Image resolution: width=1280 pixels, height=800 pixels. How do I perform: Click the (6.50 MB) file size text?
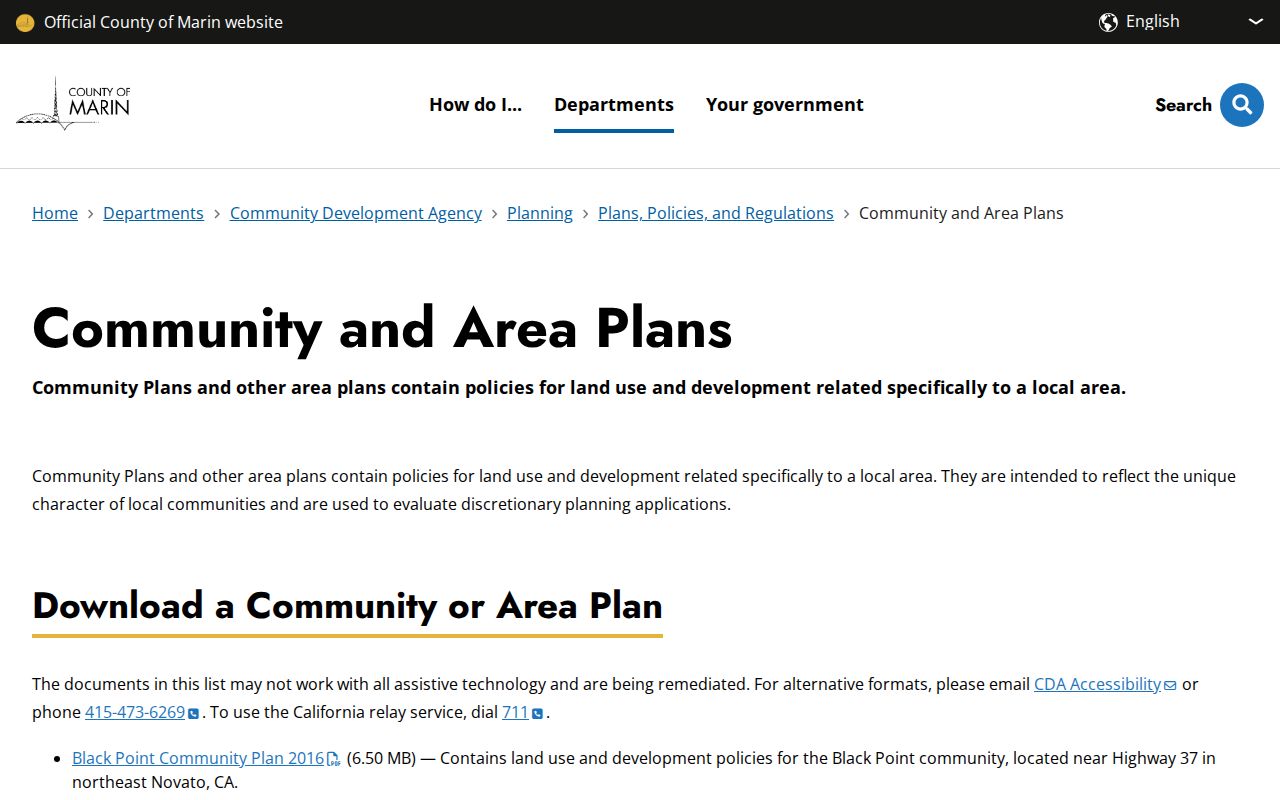381,758
